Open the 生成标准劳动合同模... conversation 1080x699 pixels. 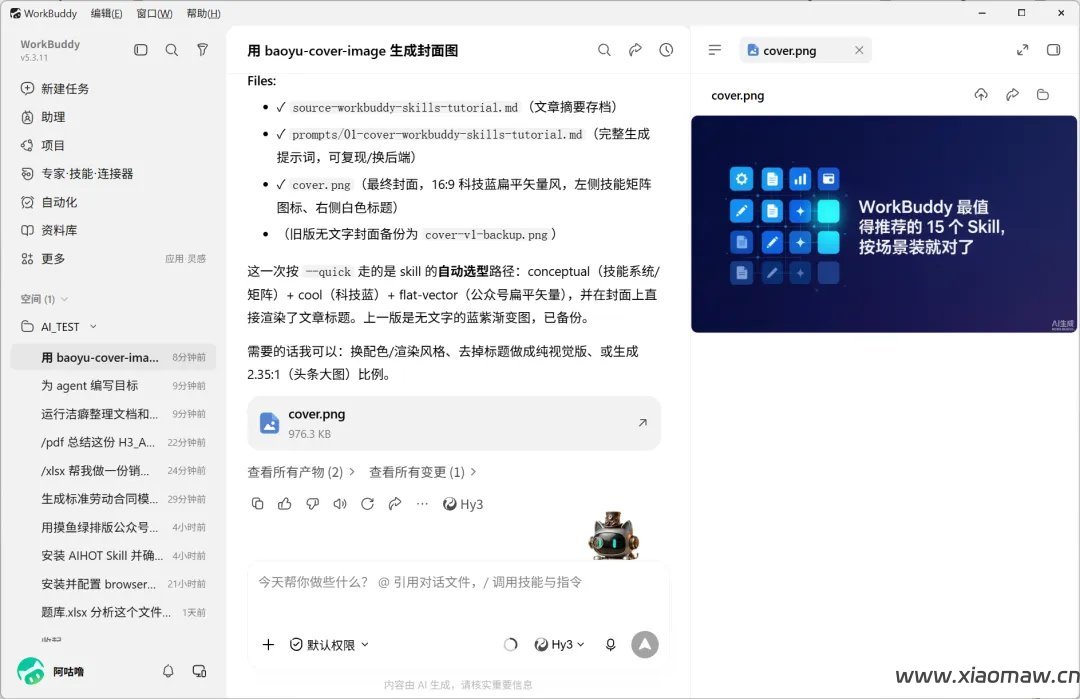tap(114, 499)
